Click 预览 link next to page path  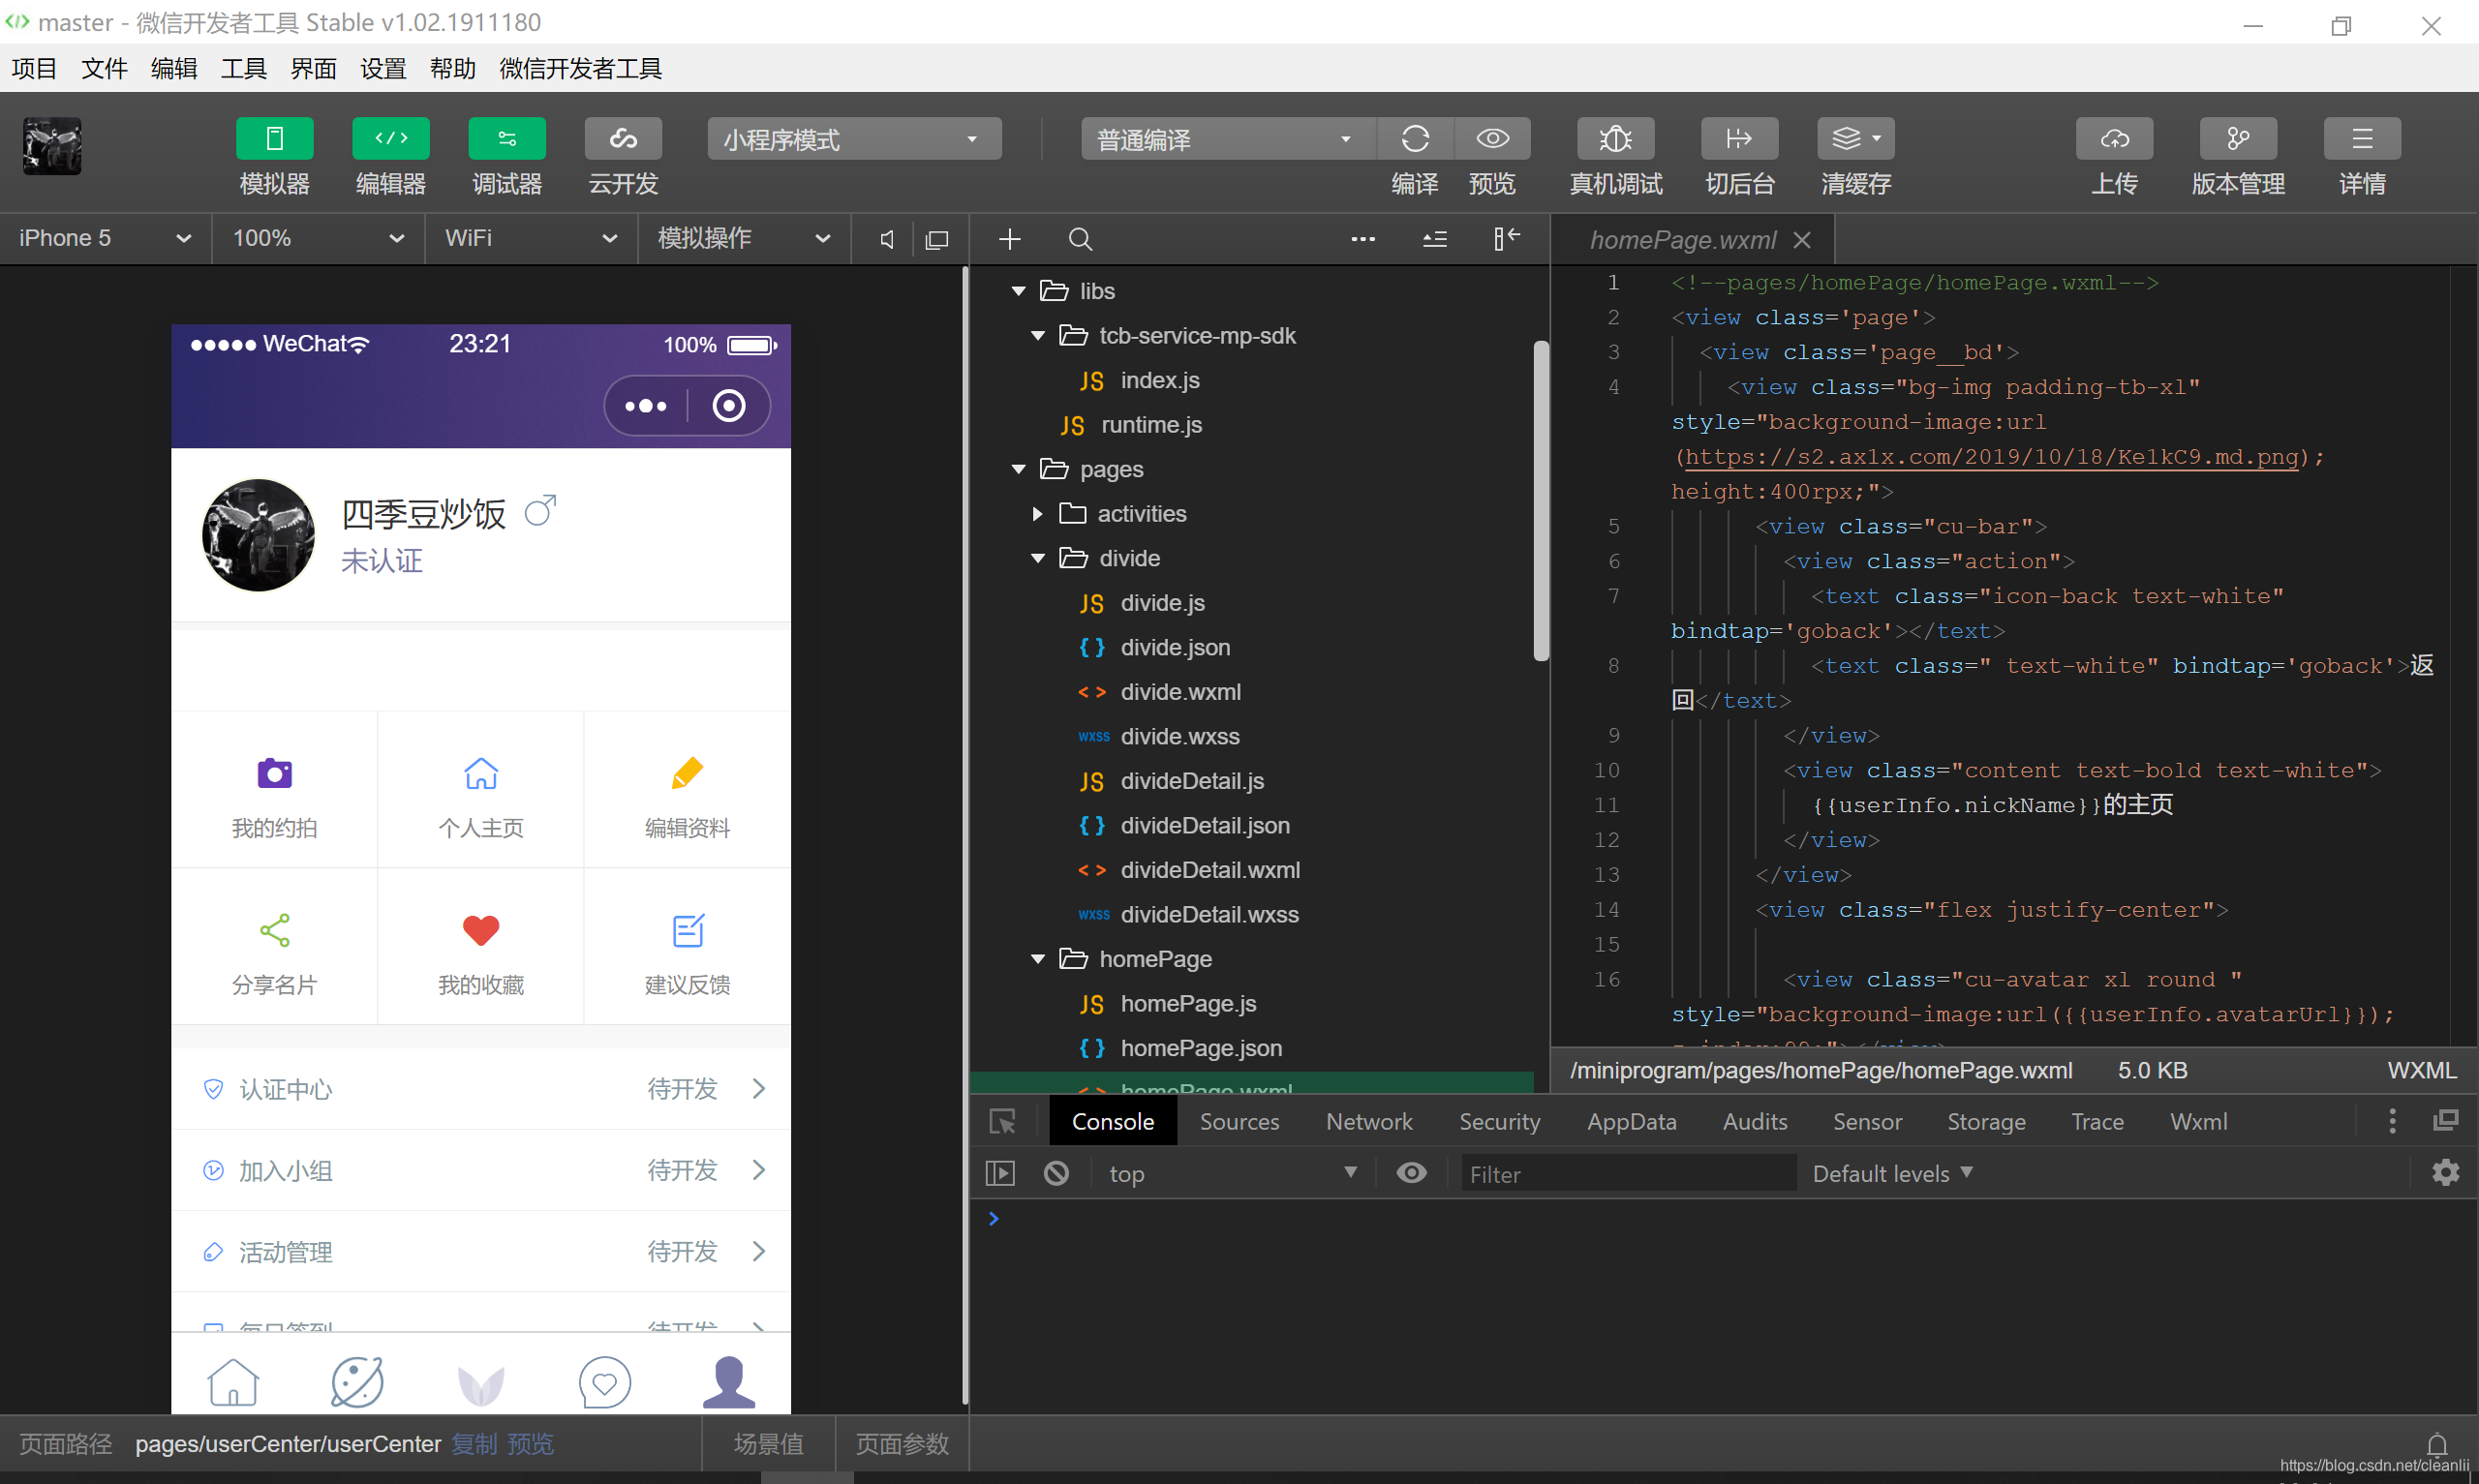[x=530, y=1444]
